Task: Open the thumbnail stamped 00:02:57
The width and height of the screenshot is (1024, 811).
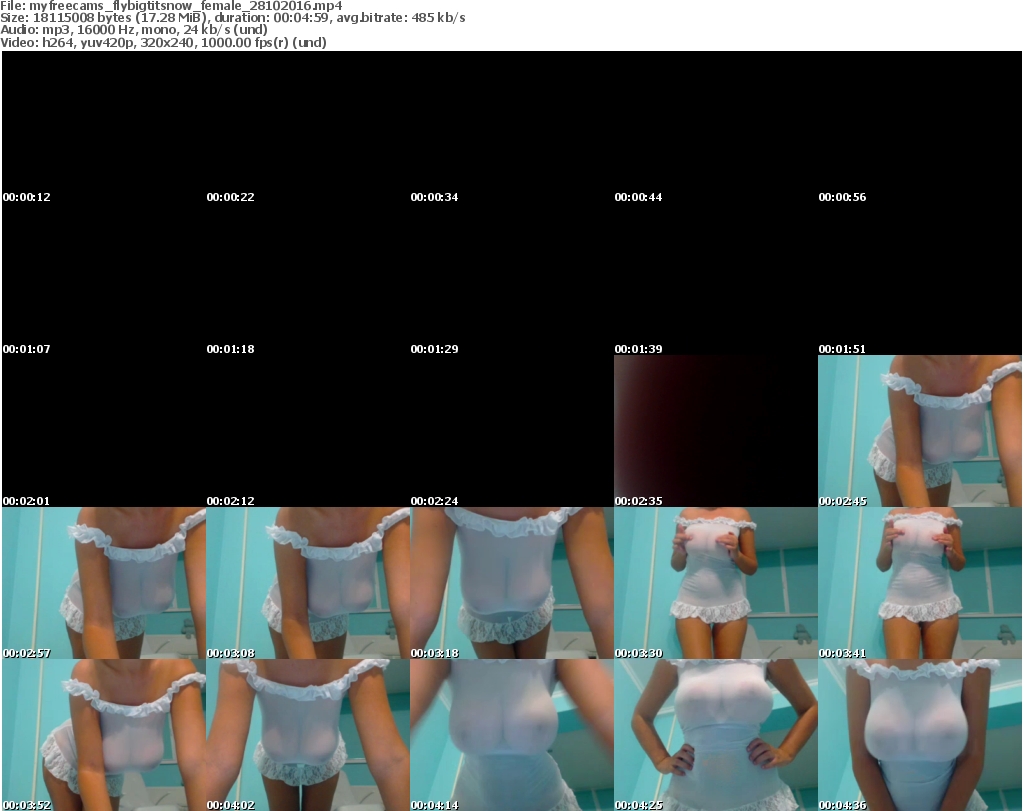Action: 104,583
